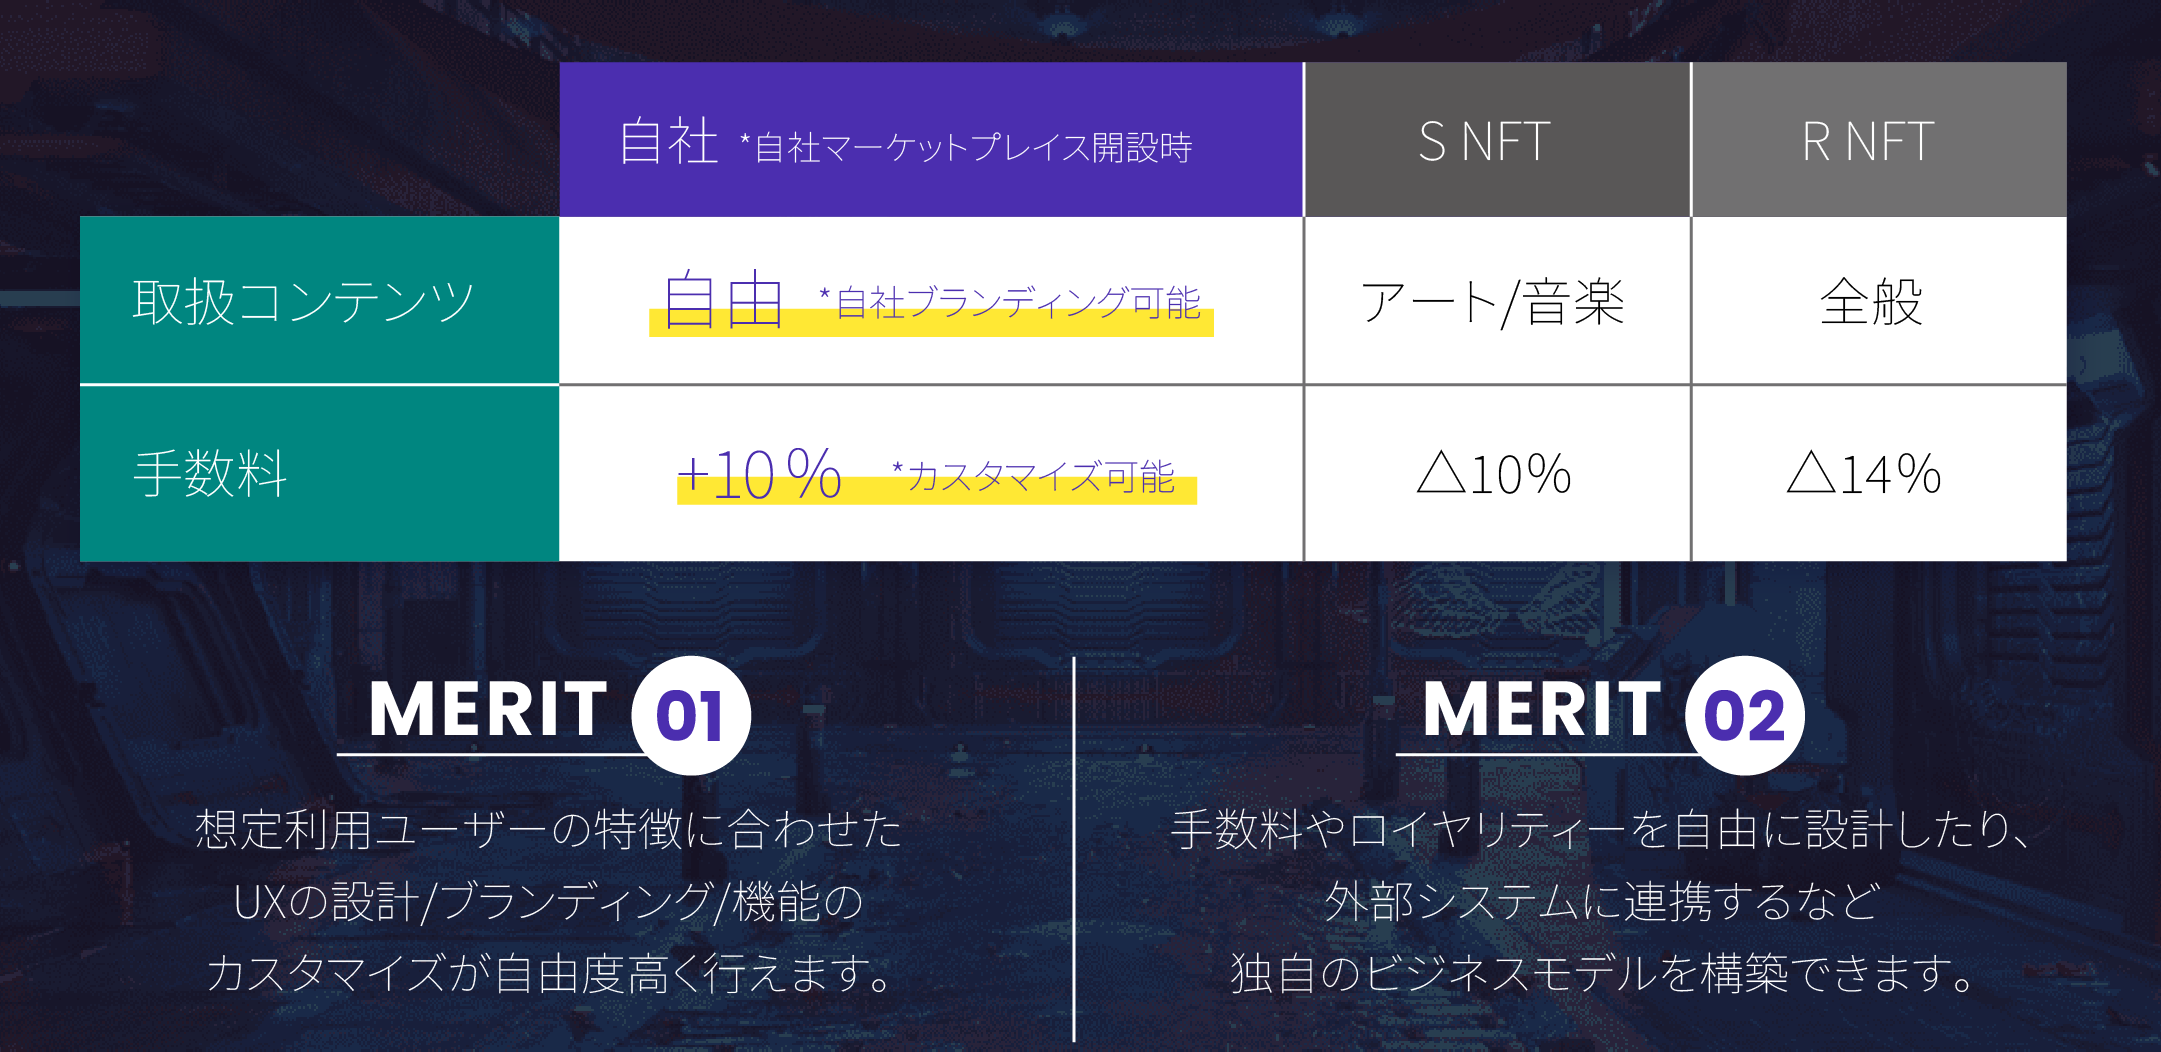2161x1052 pixels.
Task: Click the triangle symbol before 10%
Action: (1441, 472)
